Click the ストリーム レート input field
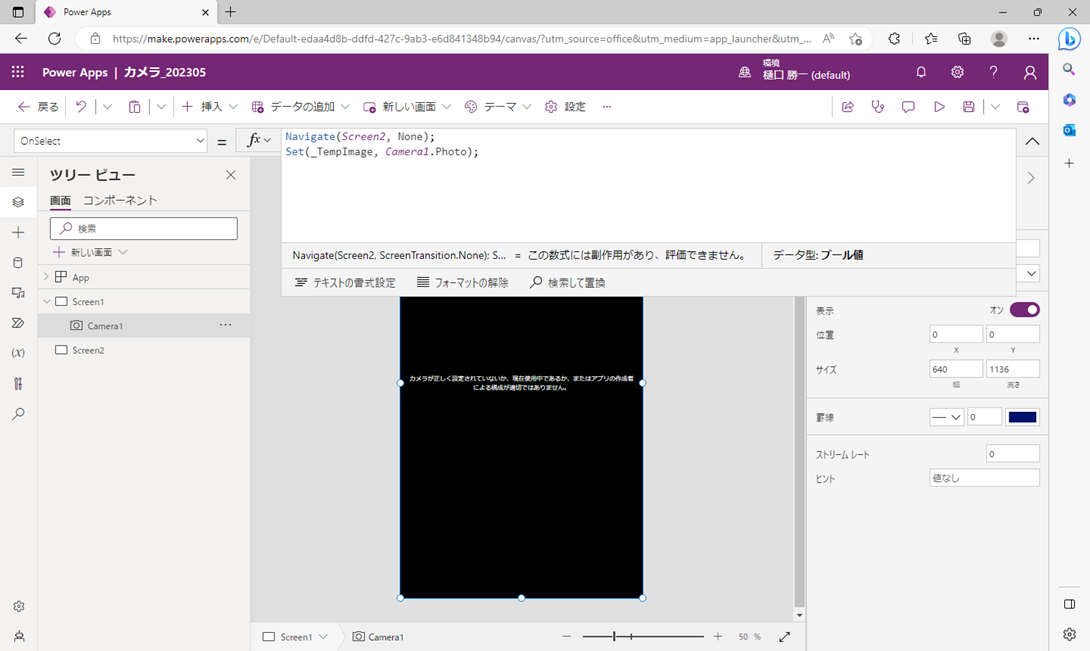The width and height of the screenshot is (1090, 651). pyautogui.click(x=1013, y=453)
